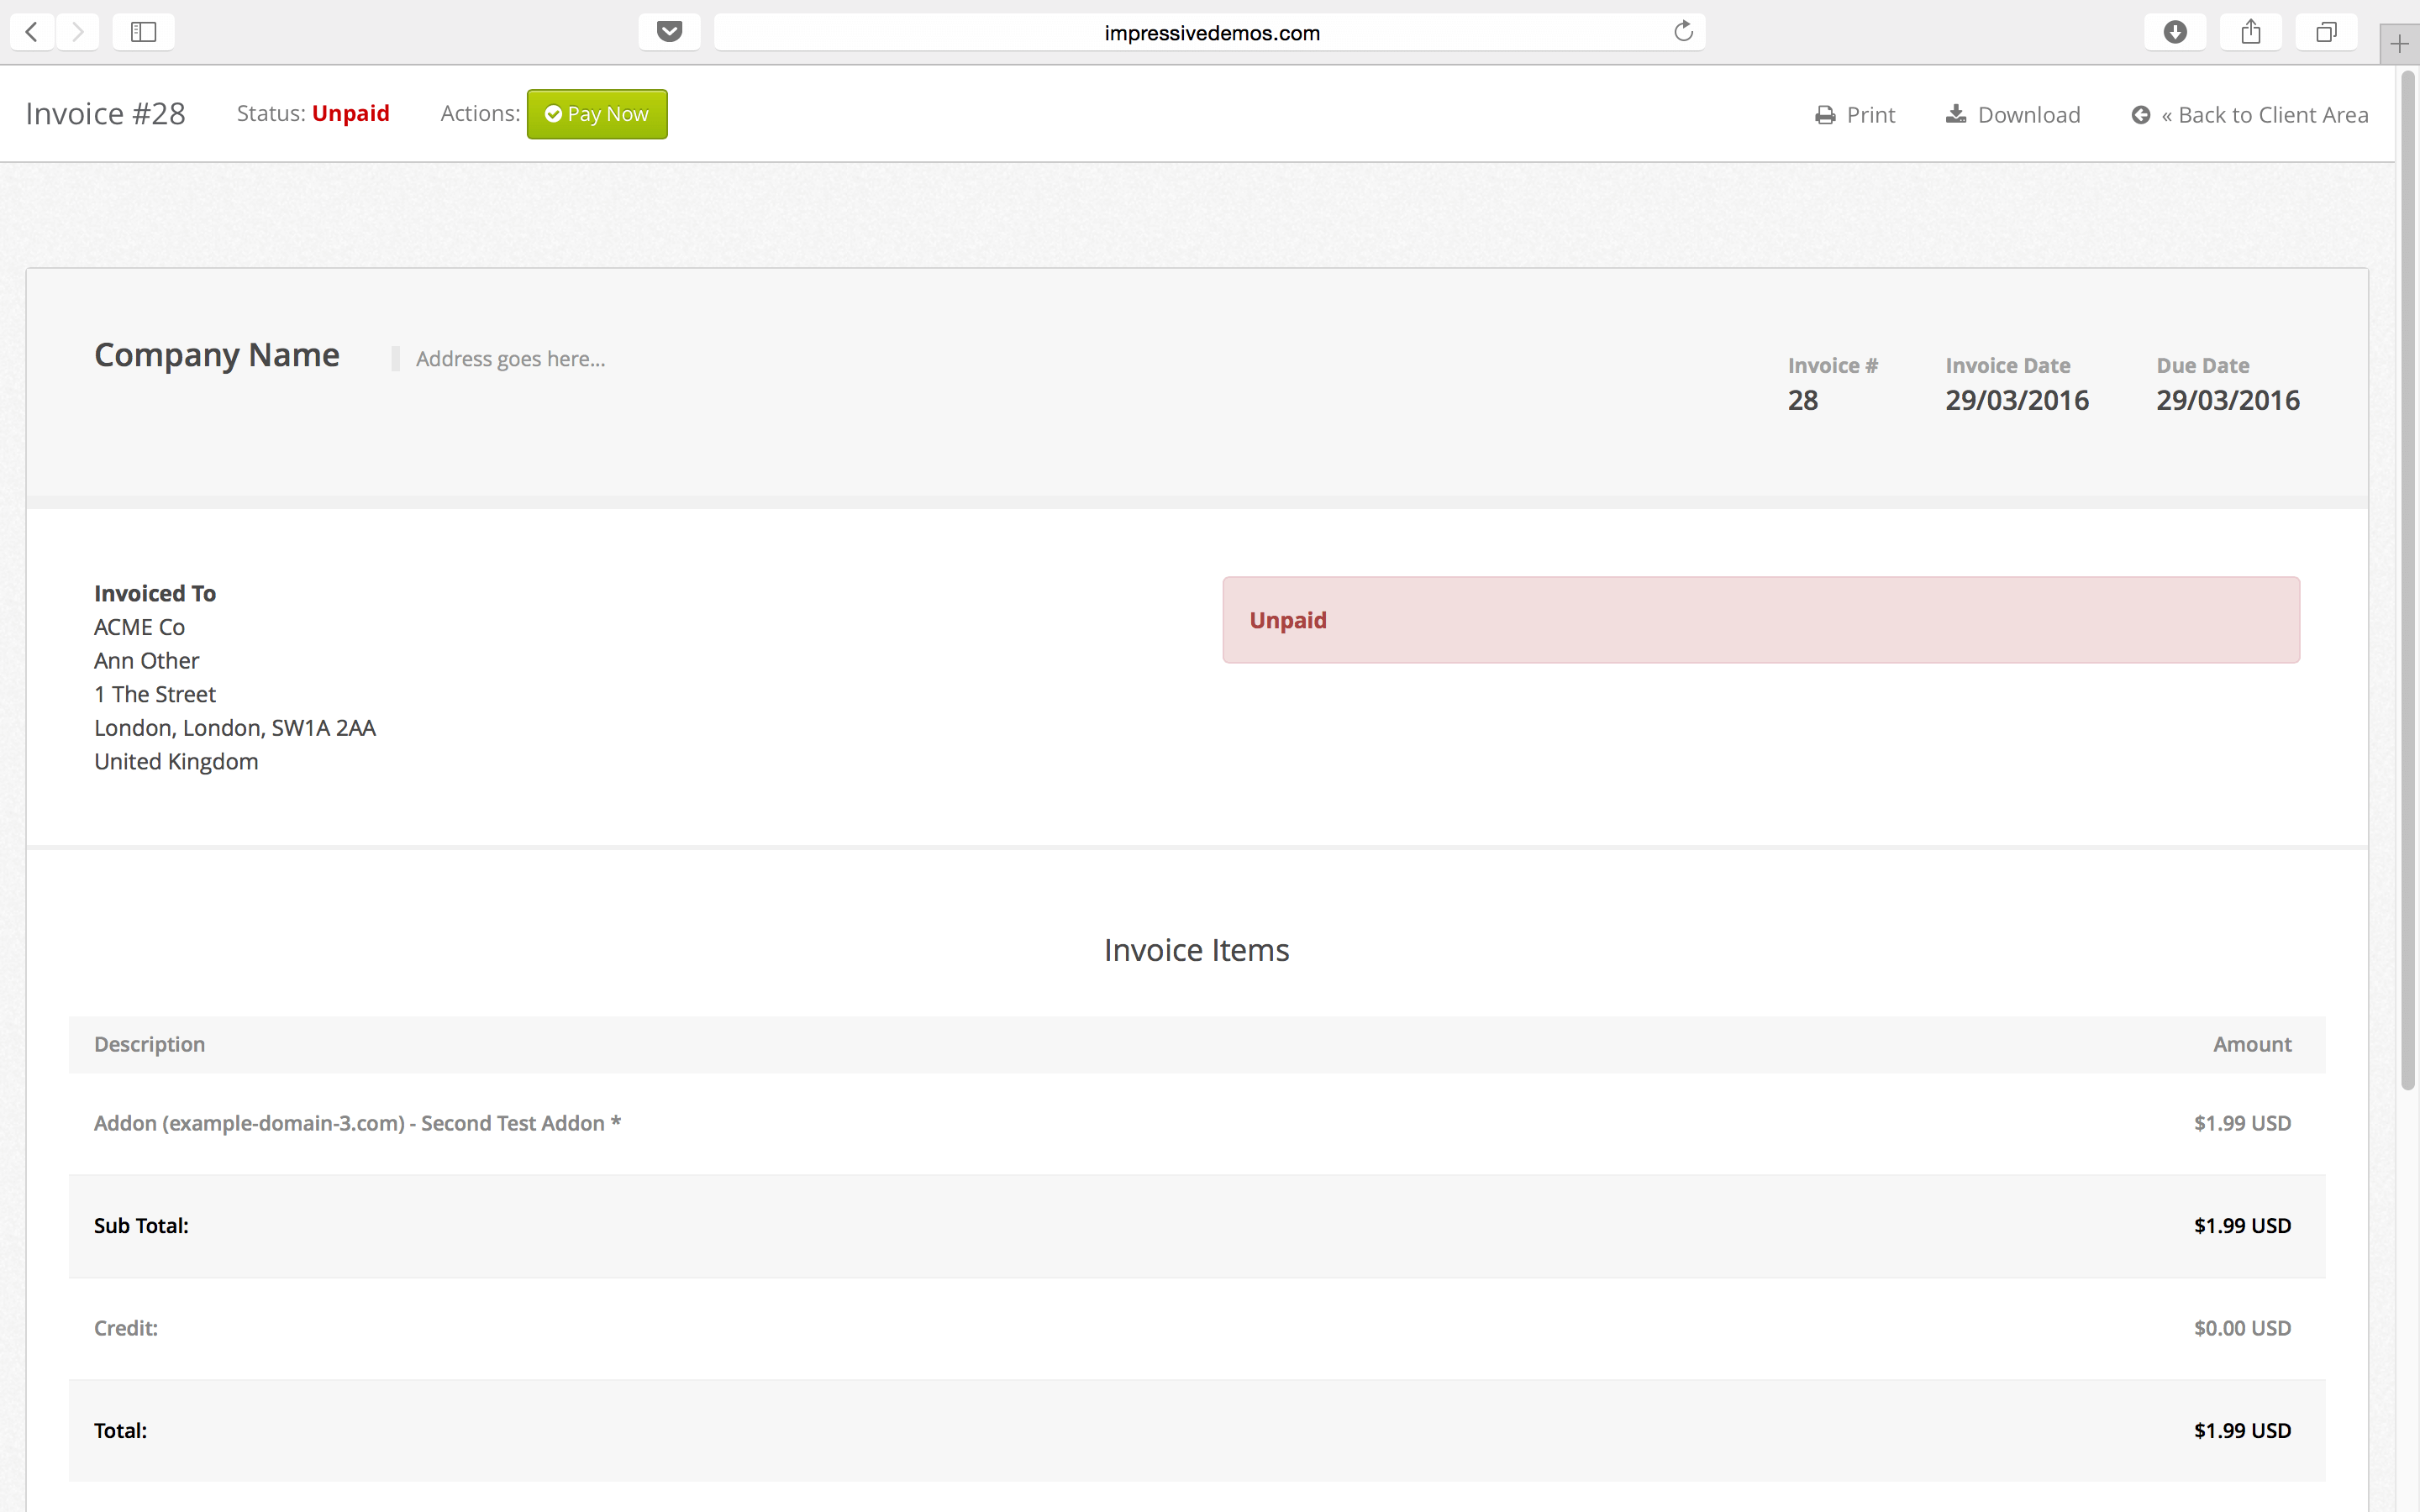Click the '1 The Street' address line
2420x1512 pixels.
[155, 694]
